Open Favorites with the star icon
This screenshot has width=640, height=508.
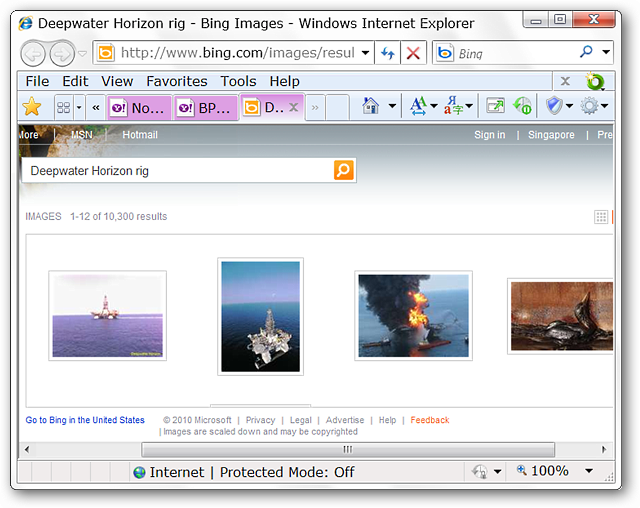point(32,107)
